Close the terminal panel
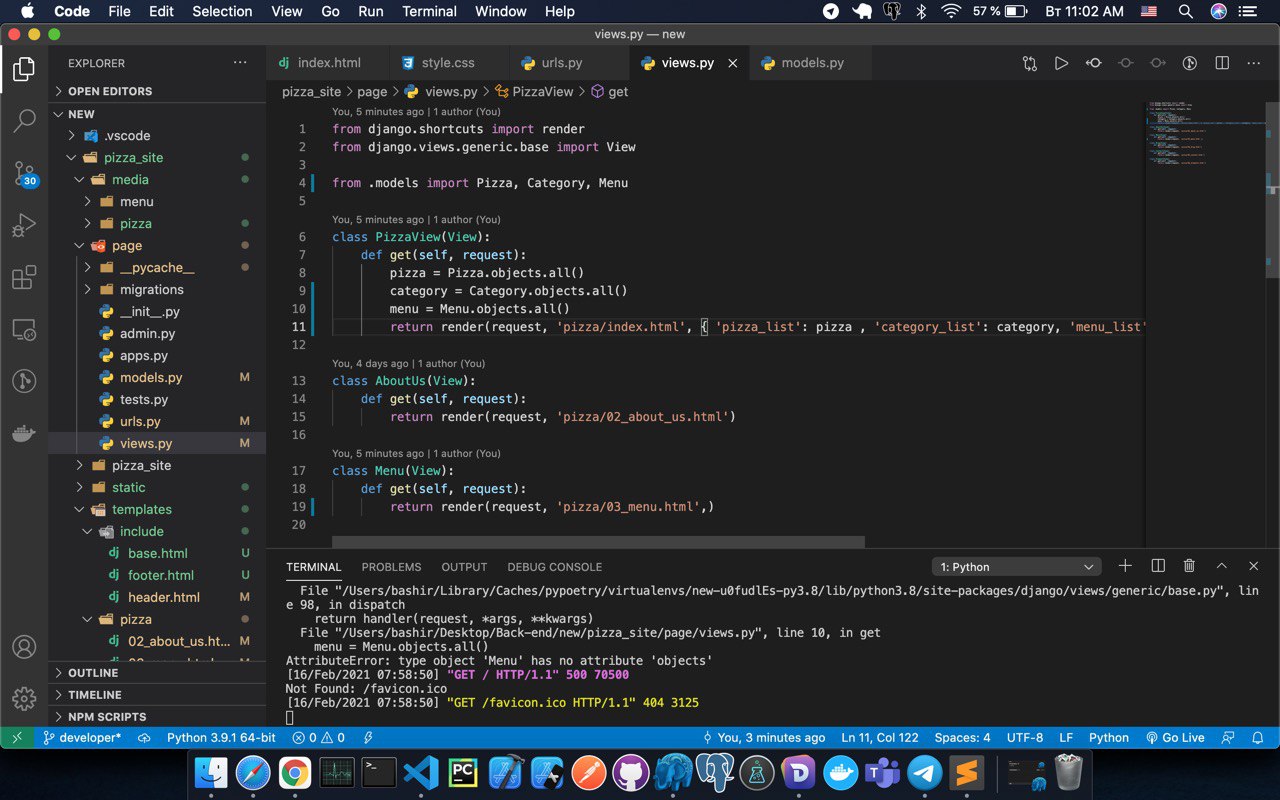1280x800 pixels. point(1253,566)
